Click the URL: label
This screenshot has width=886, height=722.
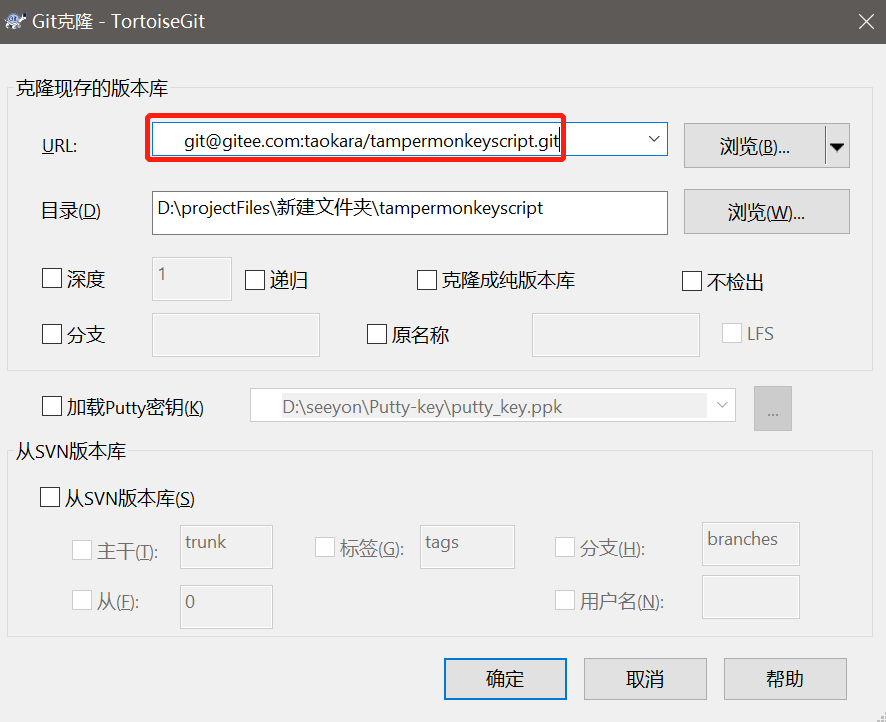[59, 146]
